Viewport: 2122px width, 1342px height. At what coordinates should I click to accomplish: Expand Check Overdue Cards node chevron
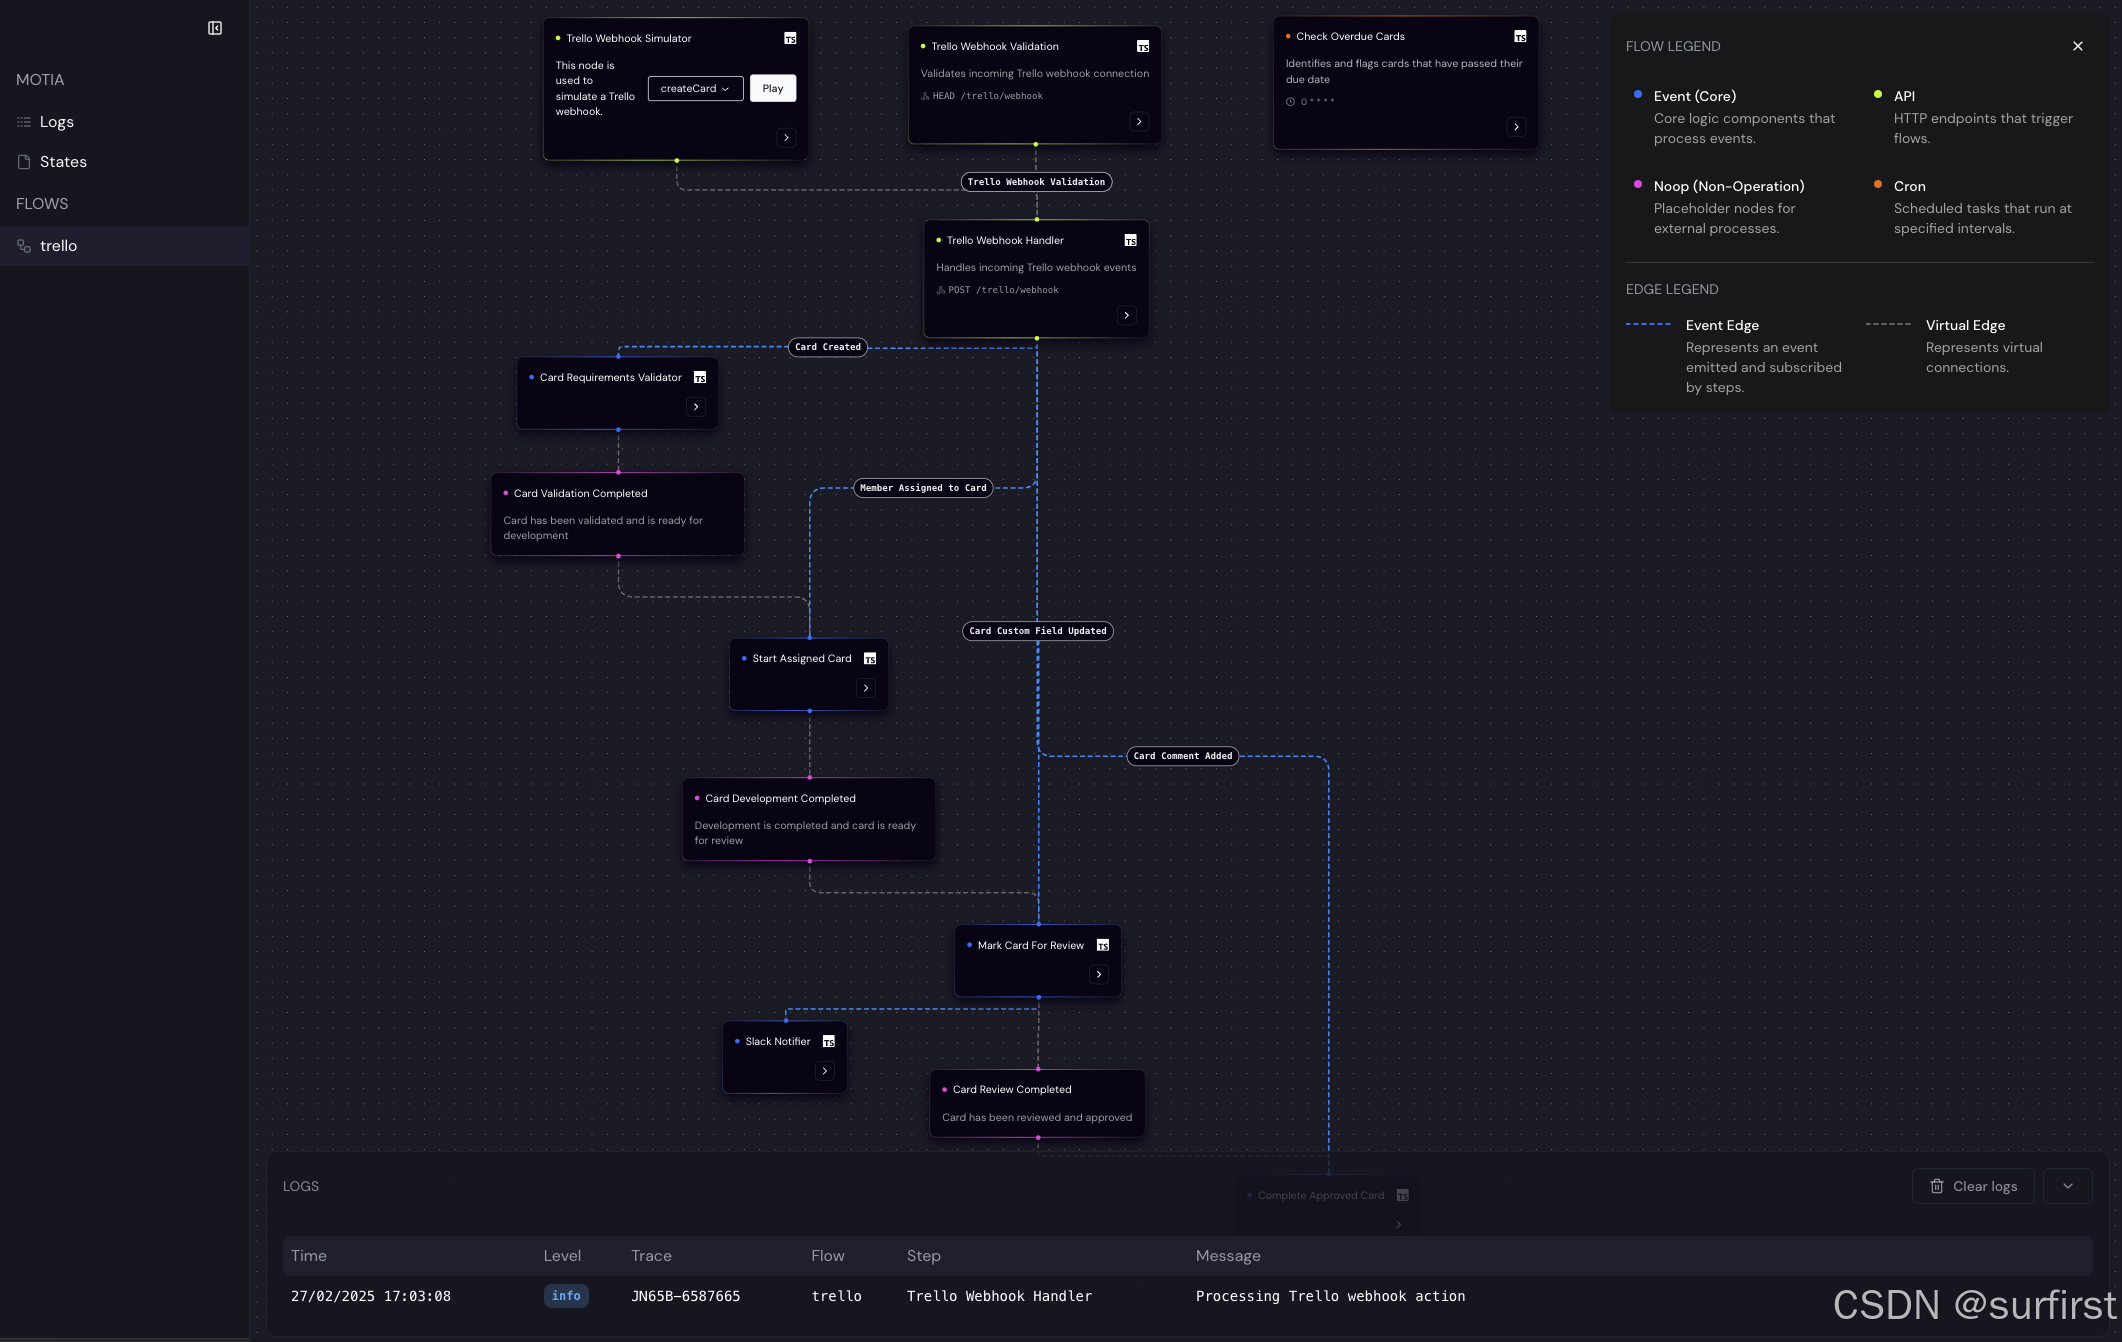(x=1517, y=127)
